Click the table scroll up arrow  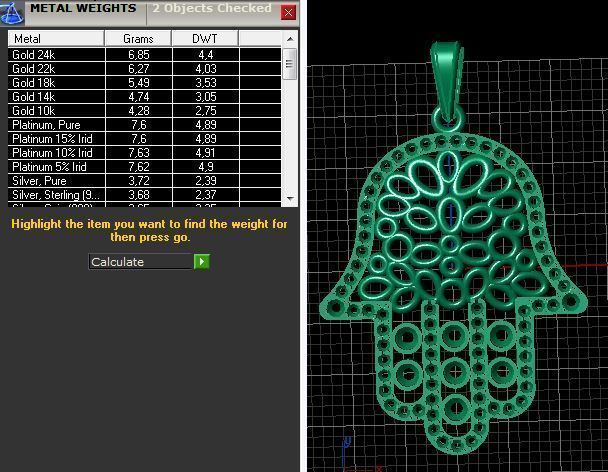click(290, 39)
